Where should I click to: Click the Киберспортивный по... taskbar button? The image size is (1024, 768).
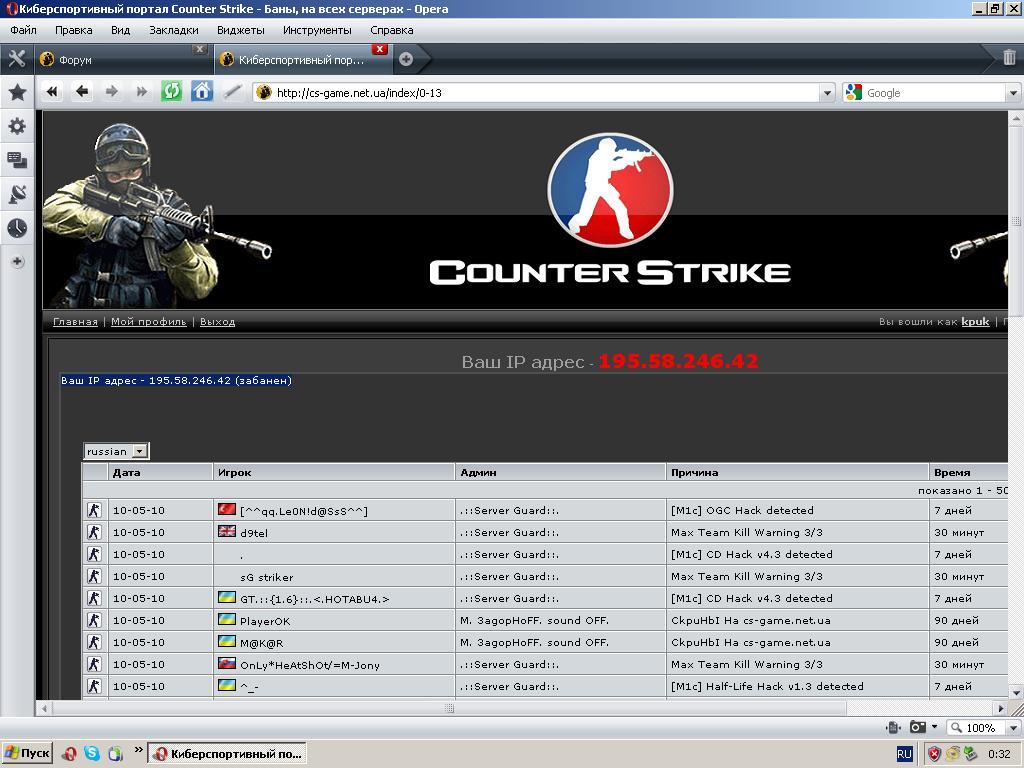pyautogui.click(x=227, y=754)
